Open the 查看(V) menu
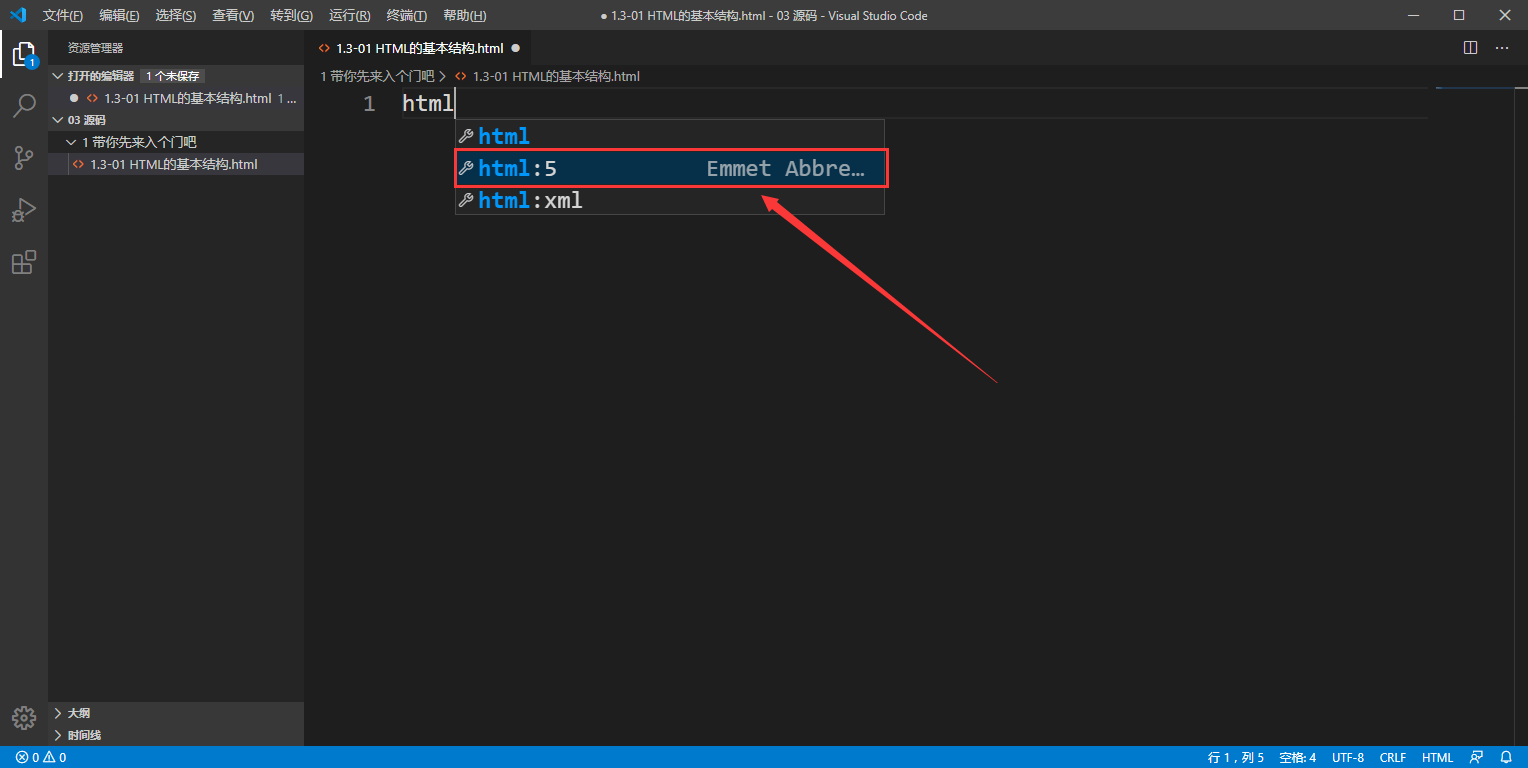Viewport: 1528px width, 768px height. 233,16
